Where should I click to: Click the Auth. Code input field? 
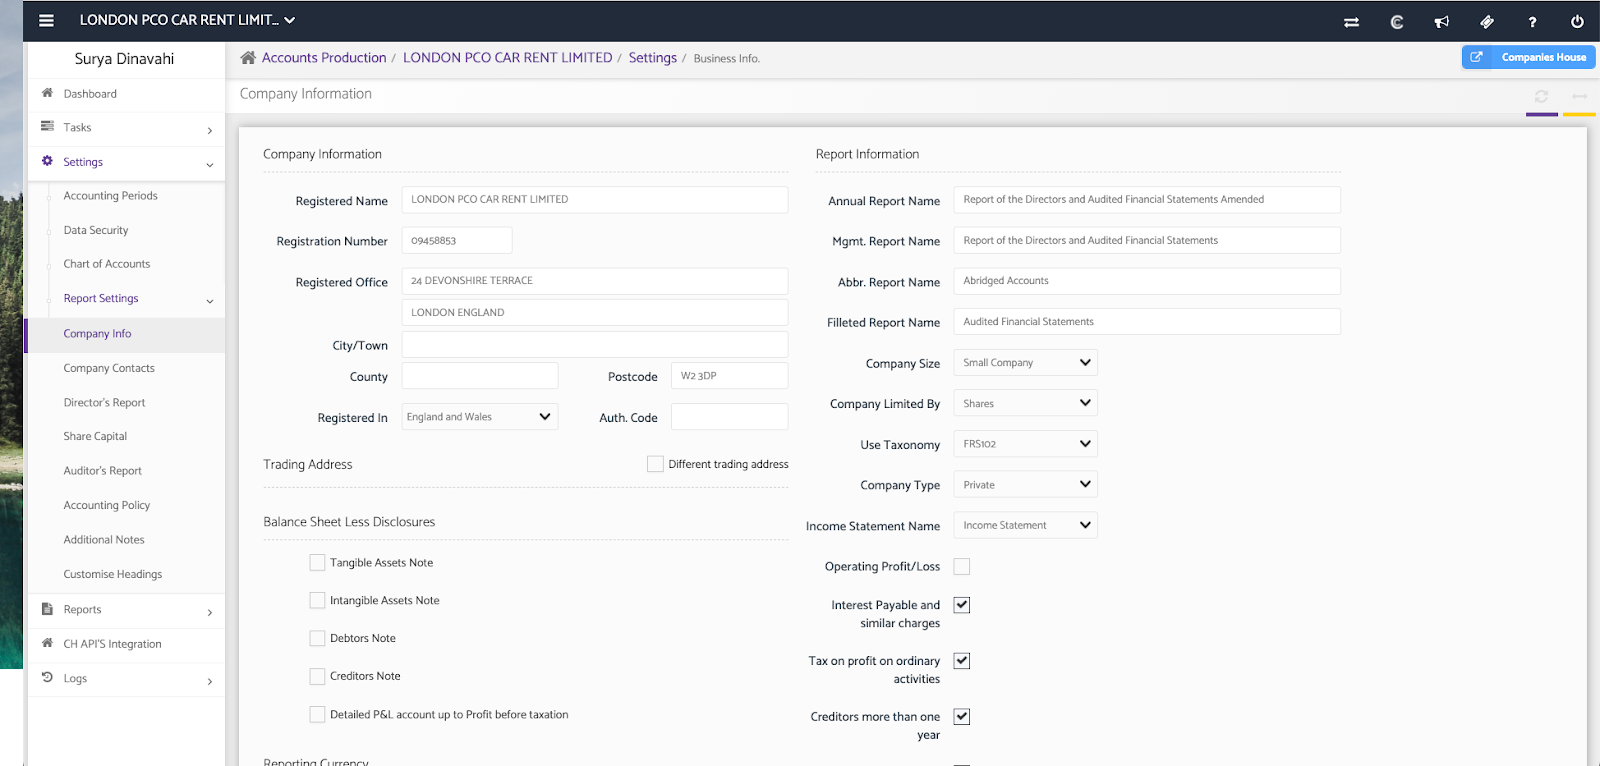729,417
